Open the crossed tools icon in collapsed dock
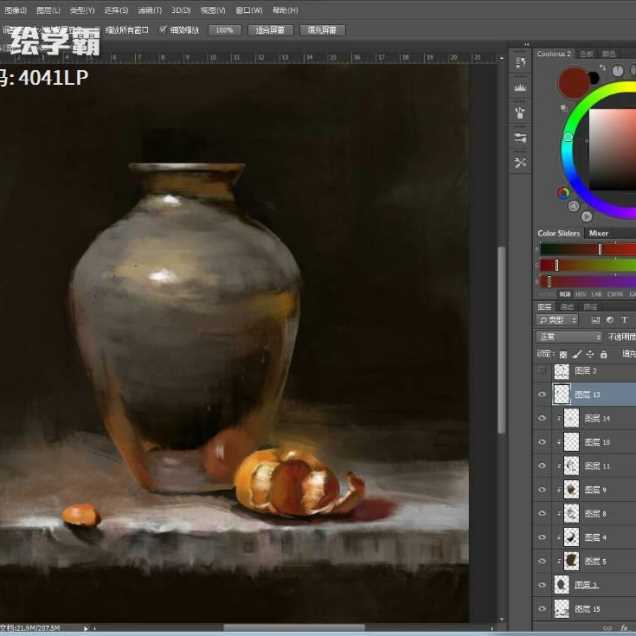Viewport: 636px width, 636px height. 520,163
